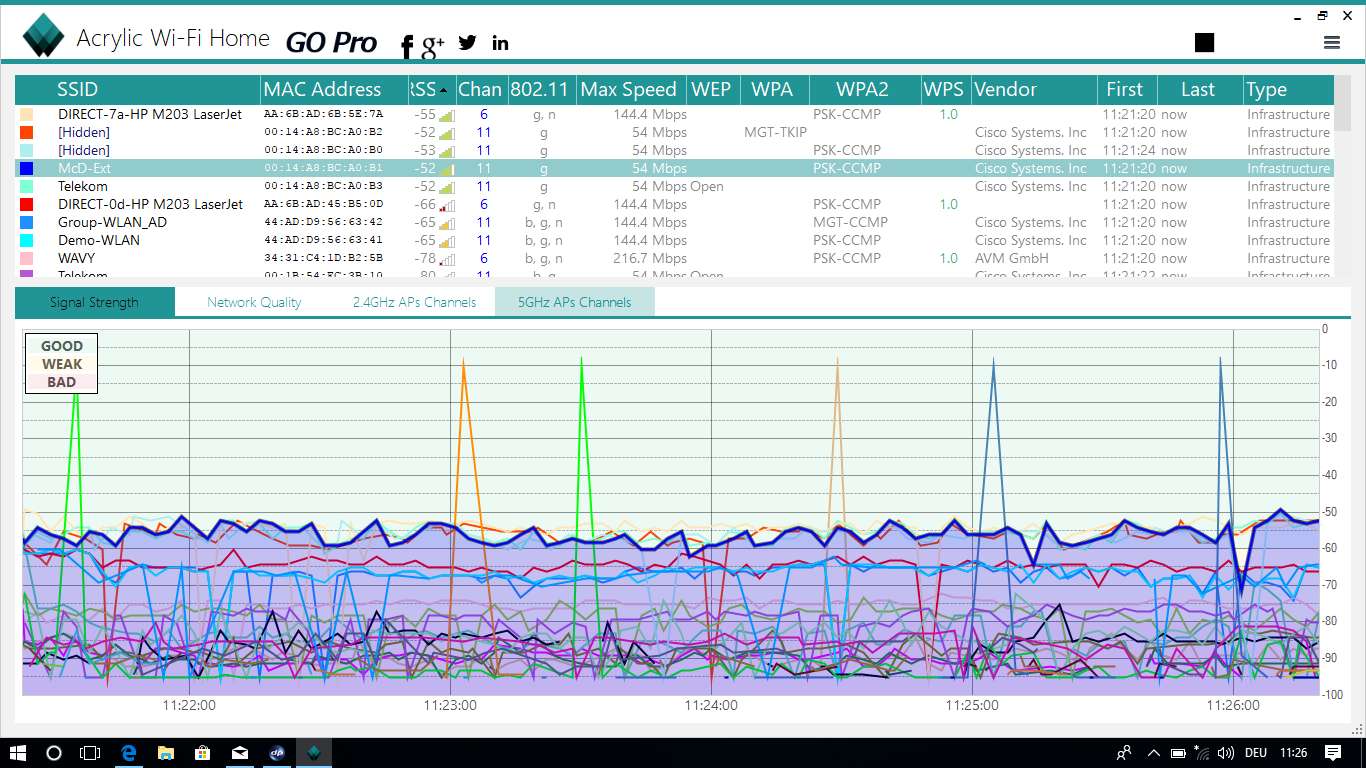Click the GO Pro upgrade link
The height and width of the screenshot is (768, 1366).
coord(331,43)
